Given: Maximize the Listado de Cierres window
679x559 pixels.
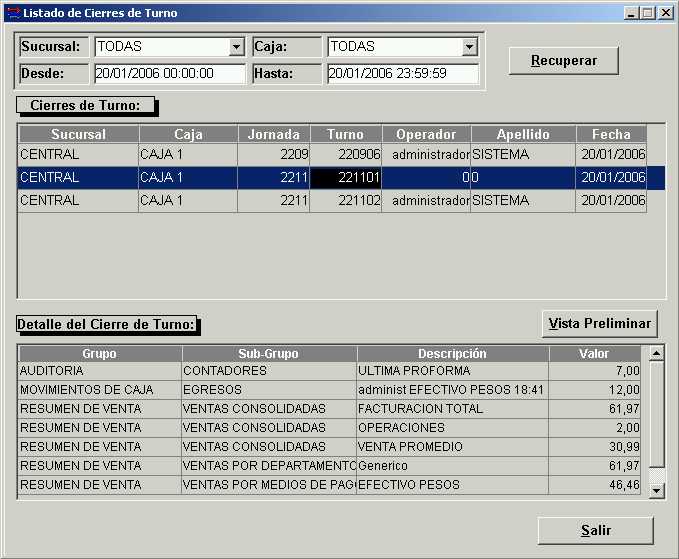Looking at the screenshot, I should (x=647, y=13).
